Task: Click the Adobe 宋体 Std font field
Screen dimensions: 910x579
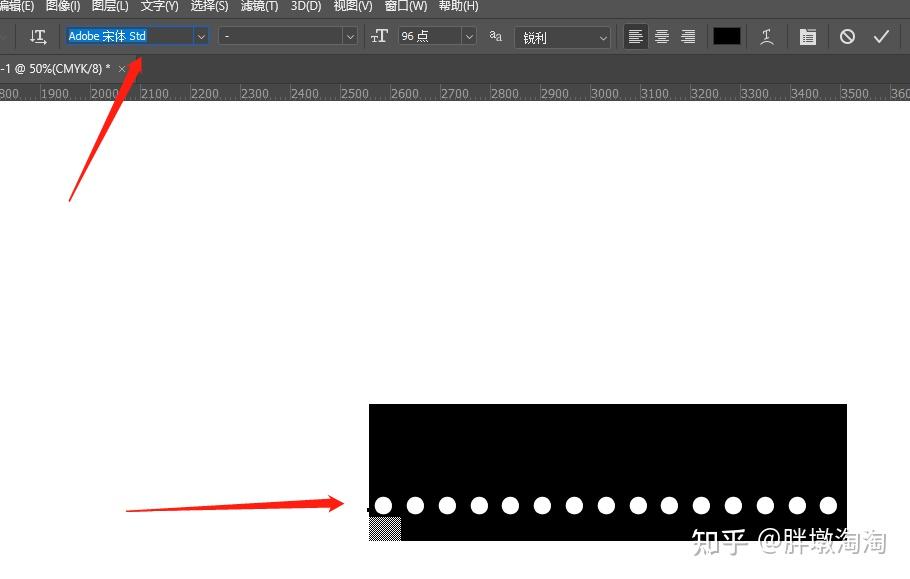Action: pyautogui.click(x=129, y=36)
